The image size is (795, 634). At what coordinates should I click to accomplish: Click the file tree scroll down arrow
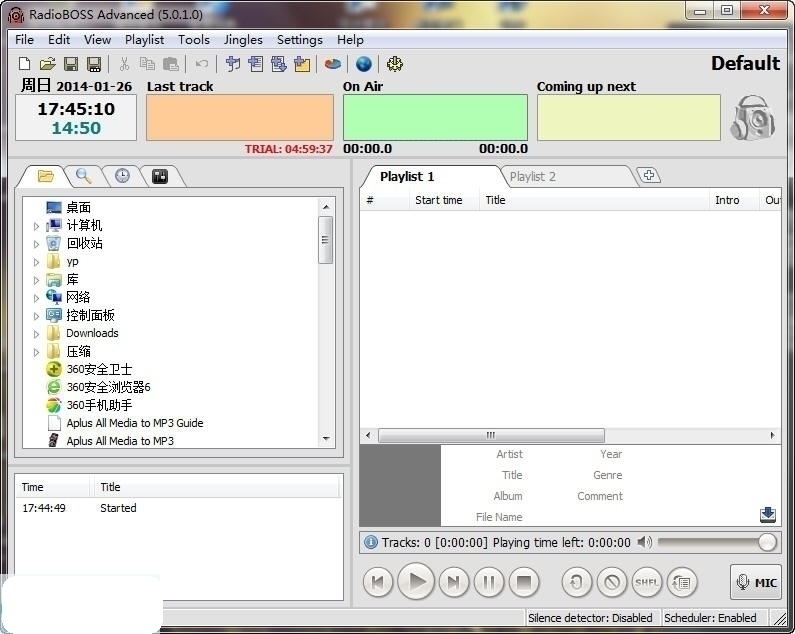point(326,439)
